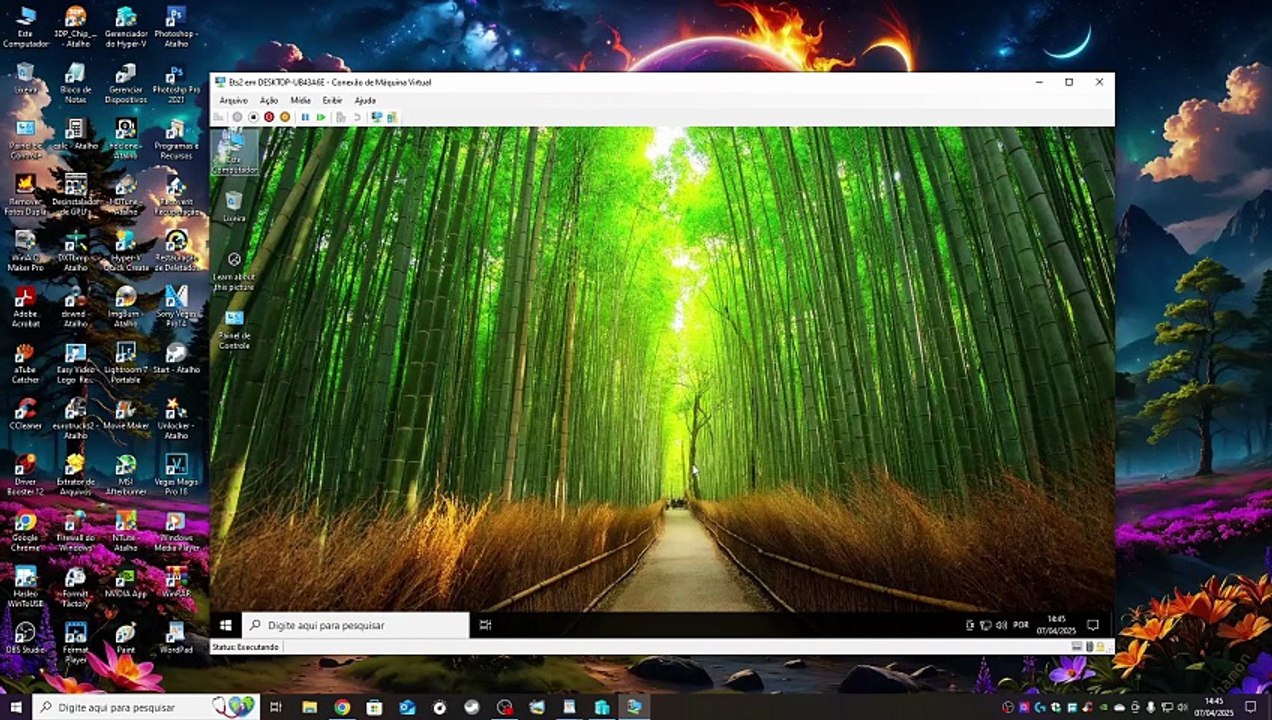This screenshot has height=720, width=1272.
Task: Select Bloco de Notas host desktop icon
Action: (x=75, y=84)
